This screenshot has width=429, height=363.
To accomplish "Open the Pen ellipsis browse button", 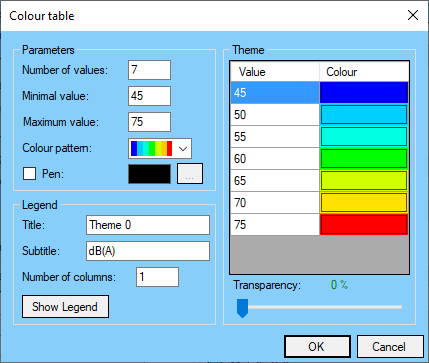I will (190, 174).
